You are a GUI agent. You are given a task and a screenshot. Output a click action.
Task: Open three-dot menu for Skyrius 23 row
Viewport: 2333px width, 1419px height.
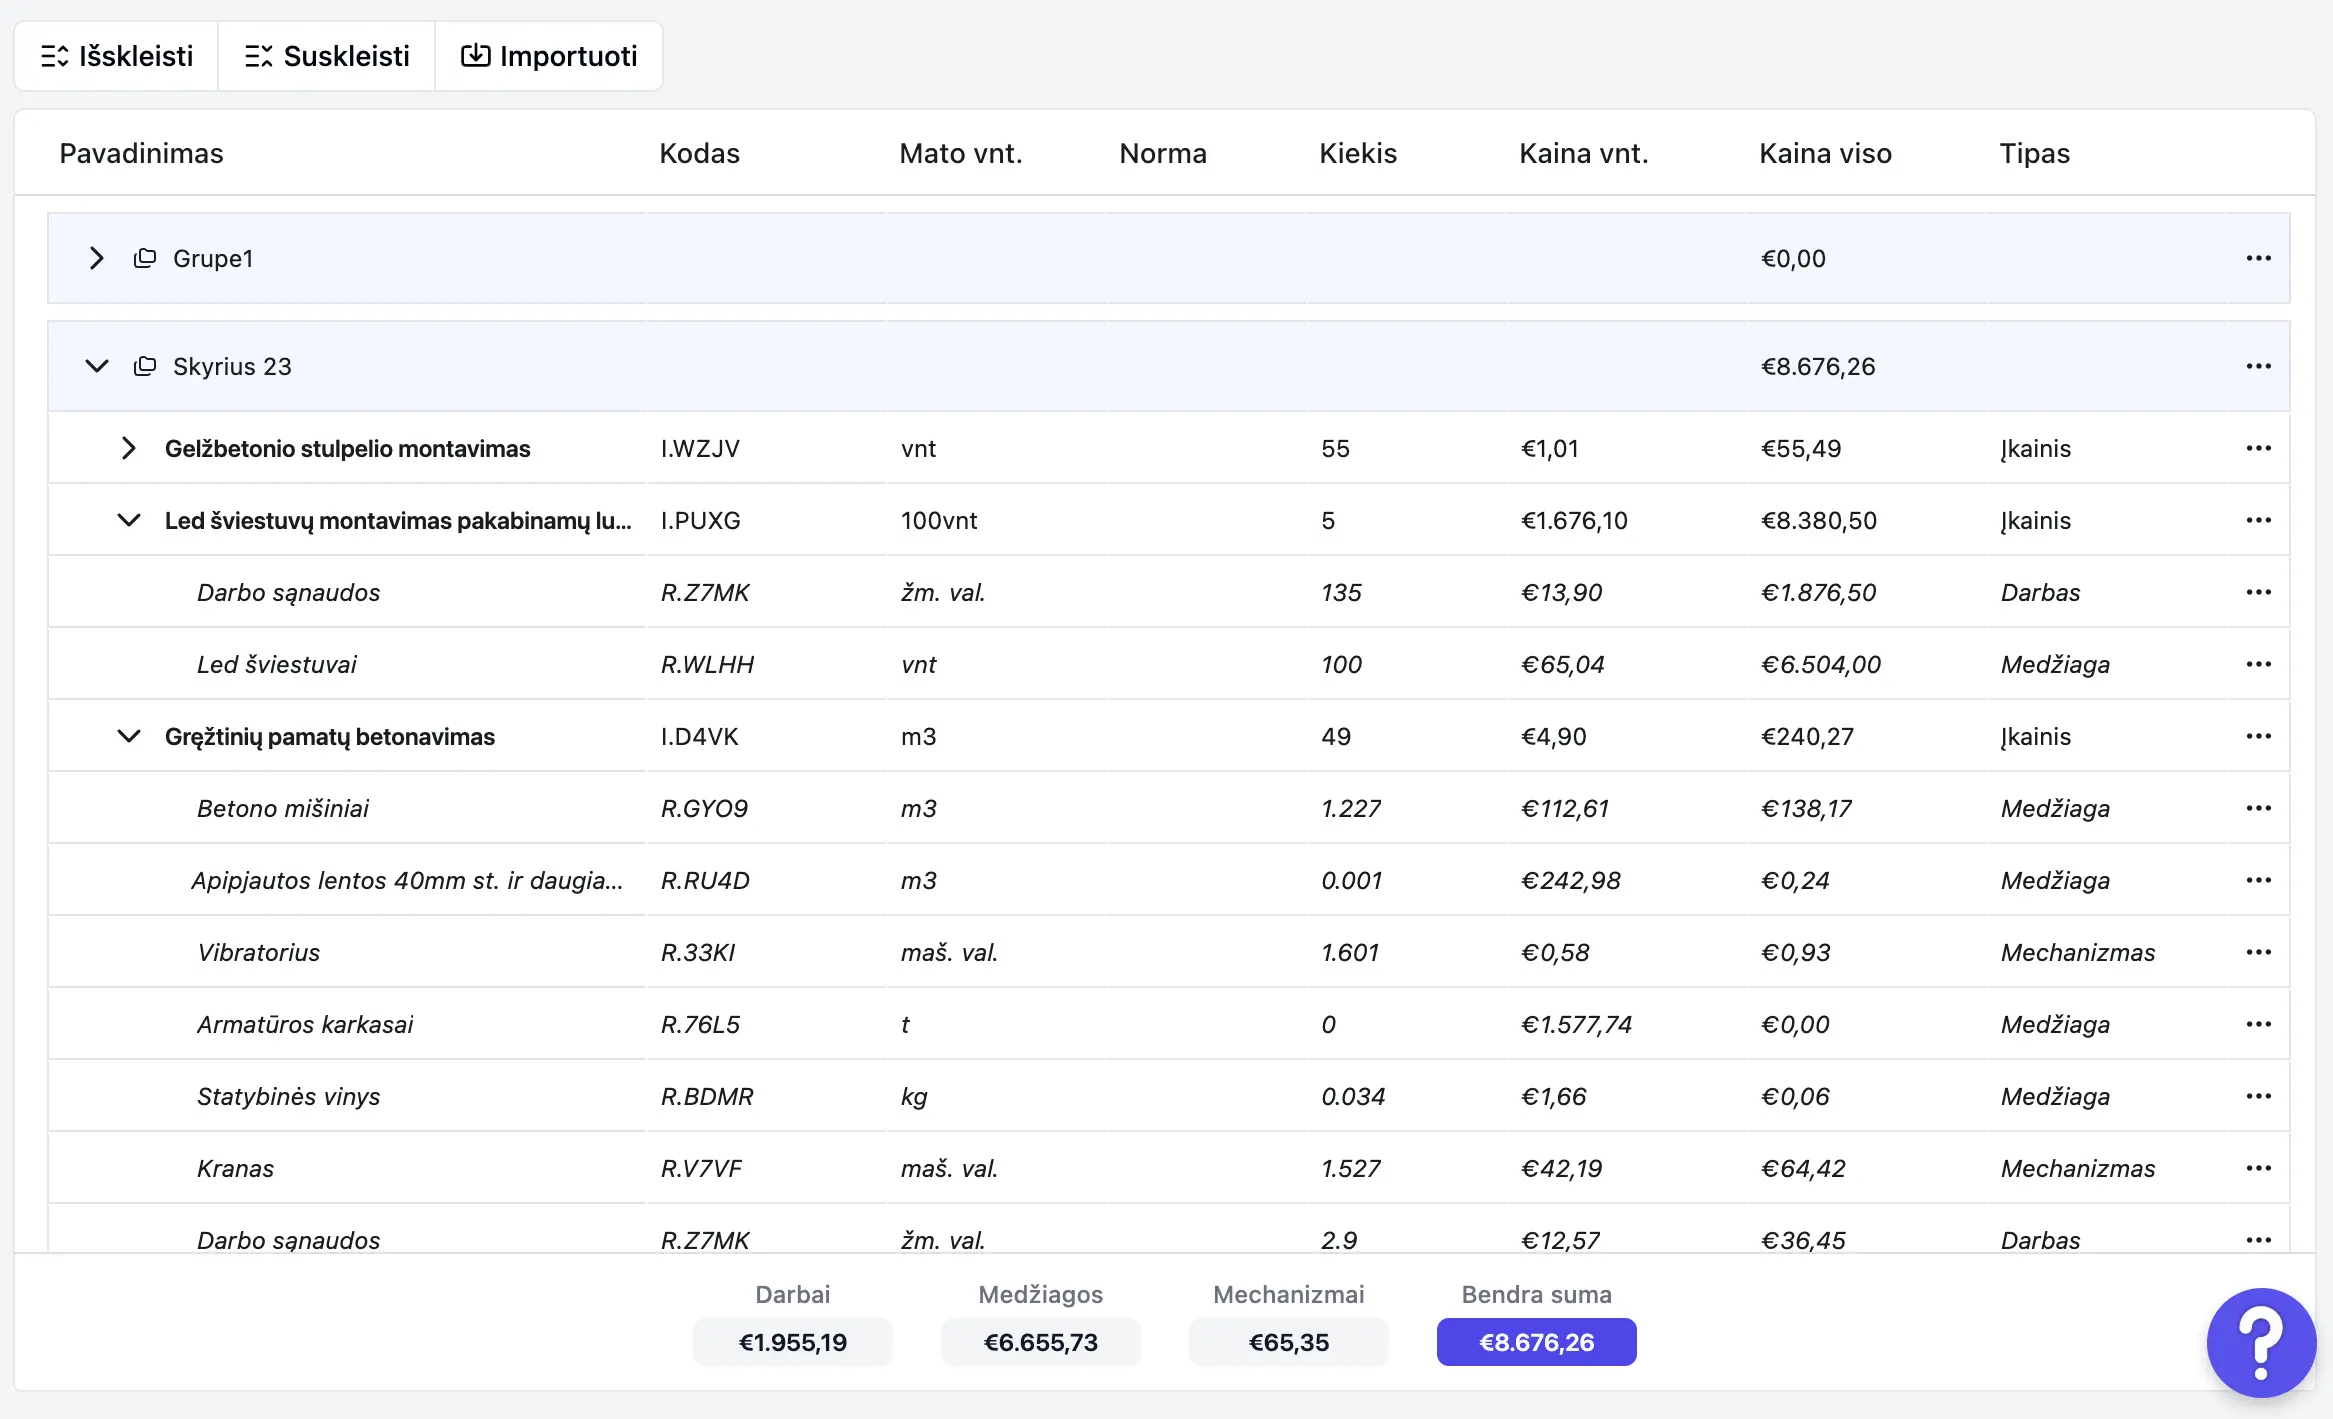pos(2258,366)
